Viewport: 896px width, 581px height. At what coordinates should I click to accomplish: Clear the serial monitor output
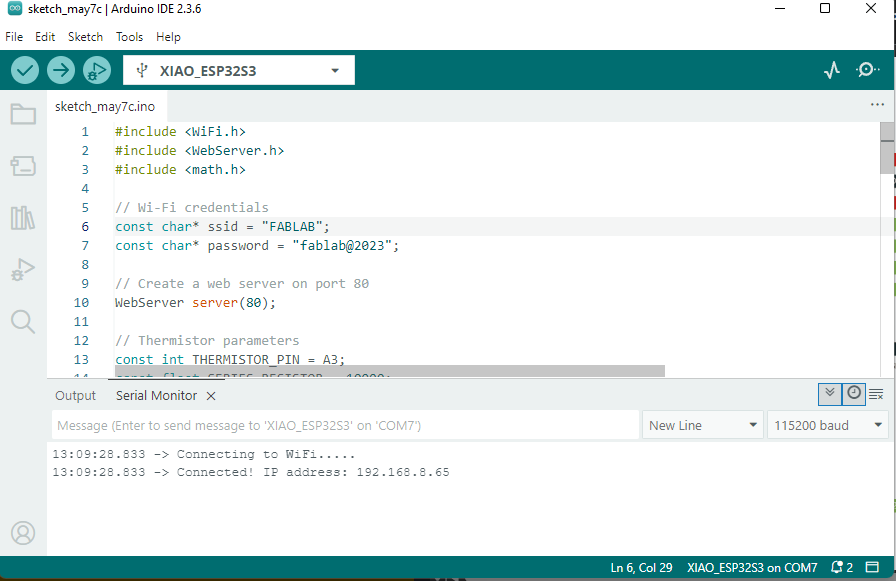[x=876, y=394]
